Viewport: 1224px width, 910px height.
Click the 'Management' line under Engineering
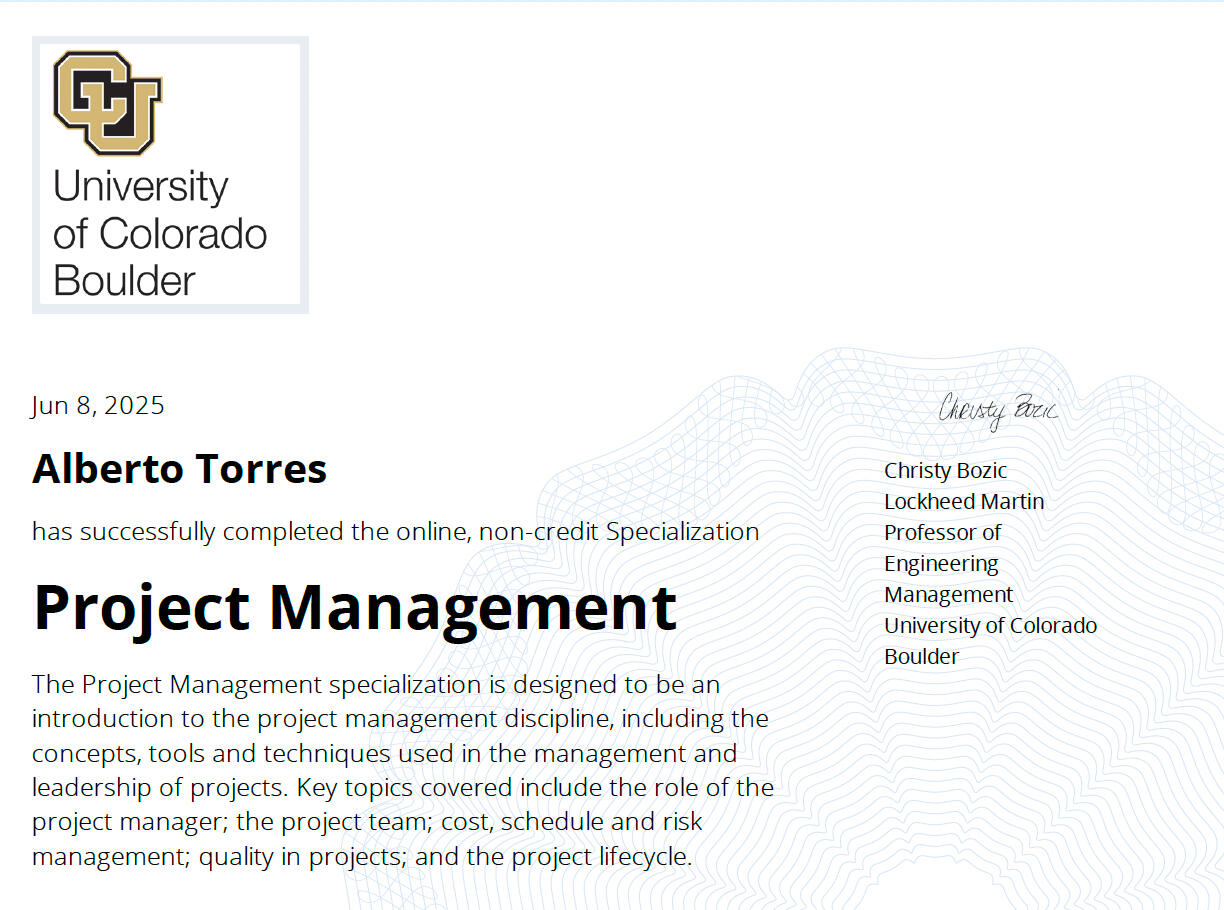tap(948, 595)
